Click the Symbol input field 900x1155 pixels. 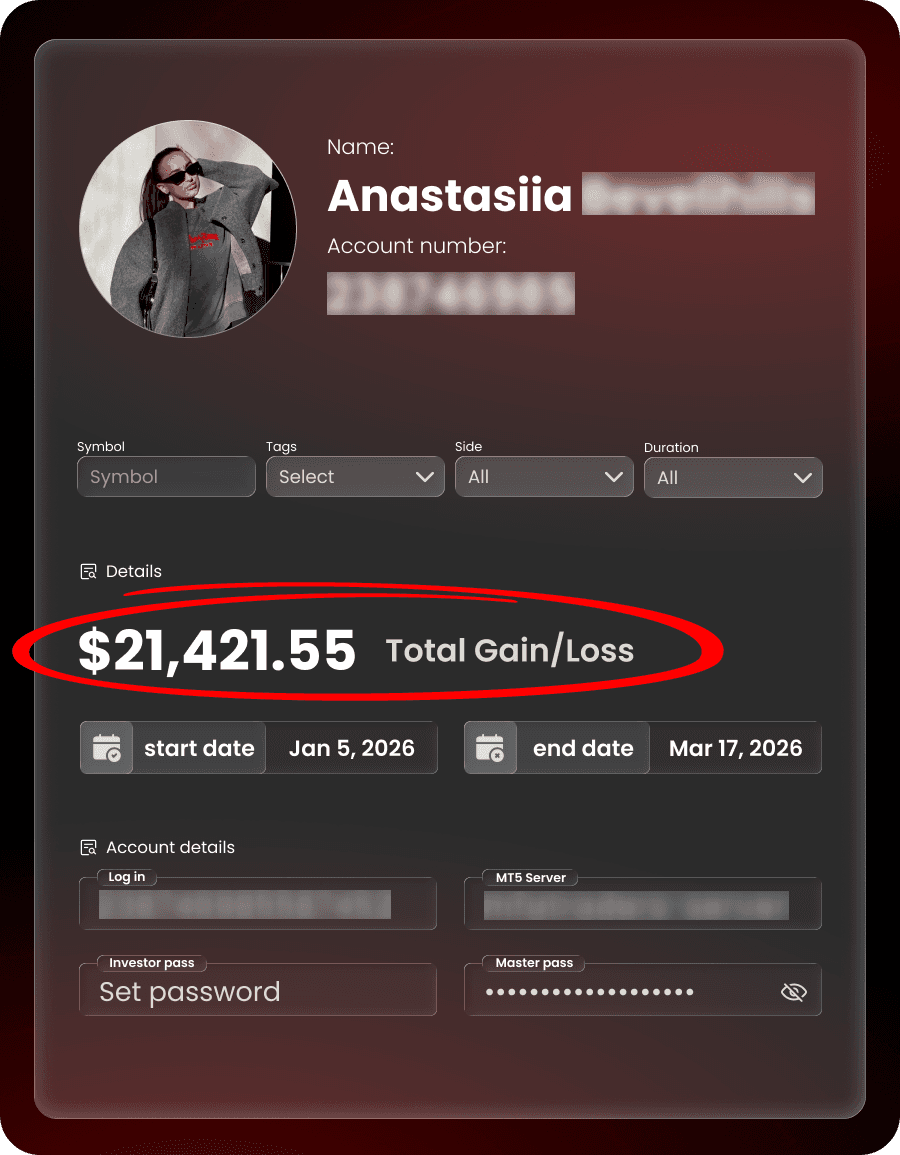coord(166,477)
